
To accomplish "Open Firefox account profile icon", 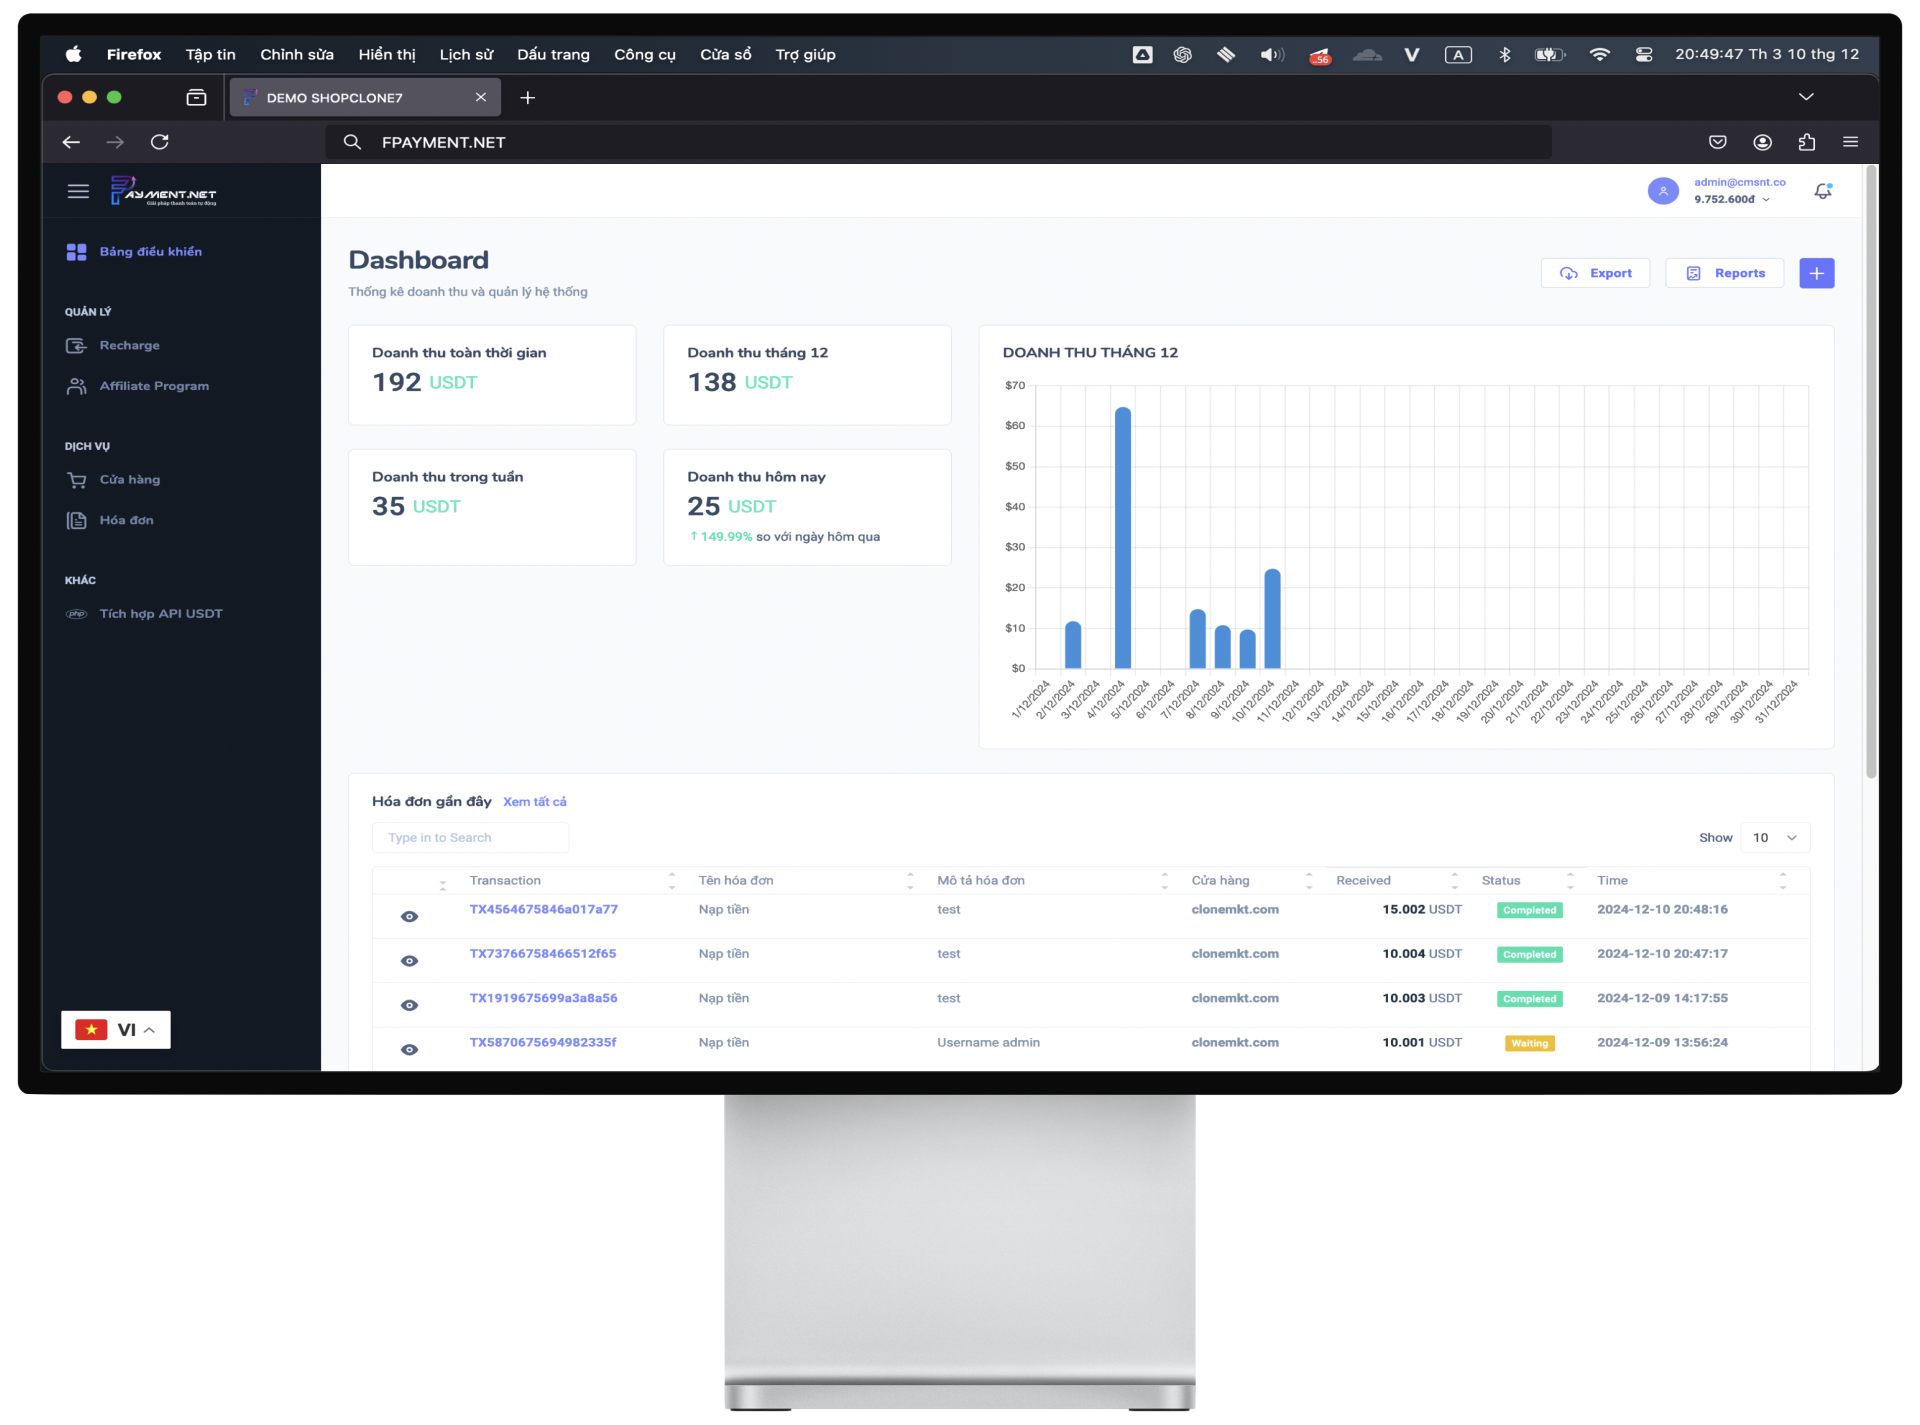I will pyautogui.click(x=1762, y=142).
